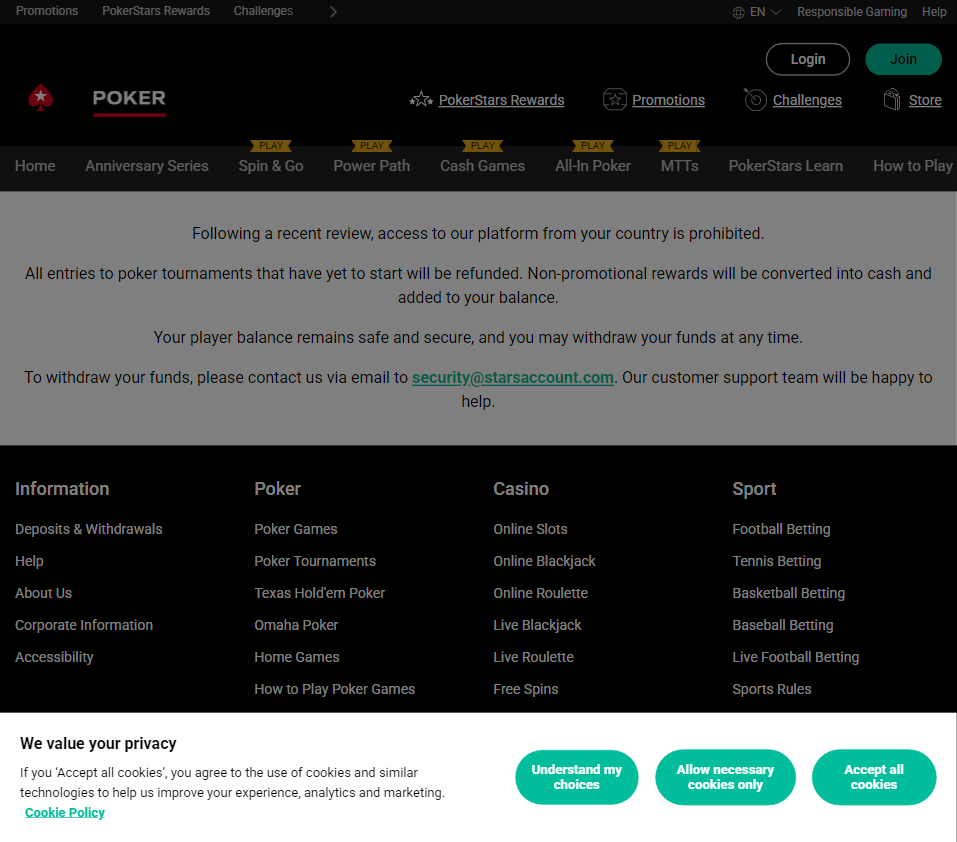This screenshot has width=957, height=842.
Task: Open the Online Roulette footer link
Action: [541, 593]
